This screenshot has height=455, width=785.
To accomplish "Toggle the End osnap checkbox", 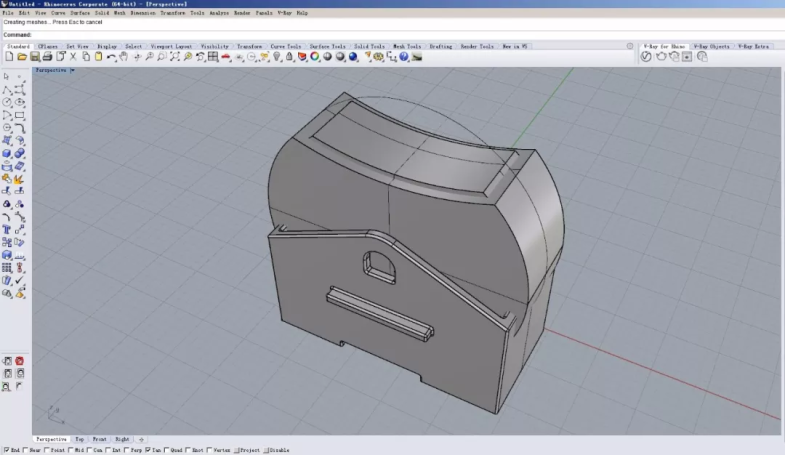I will 6,451.
